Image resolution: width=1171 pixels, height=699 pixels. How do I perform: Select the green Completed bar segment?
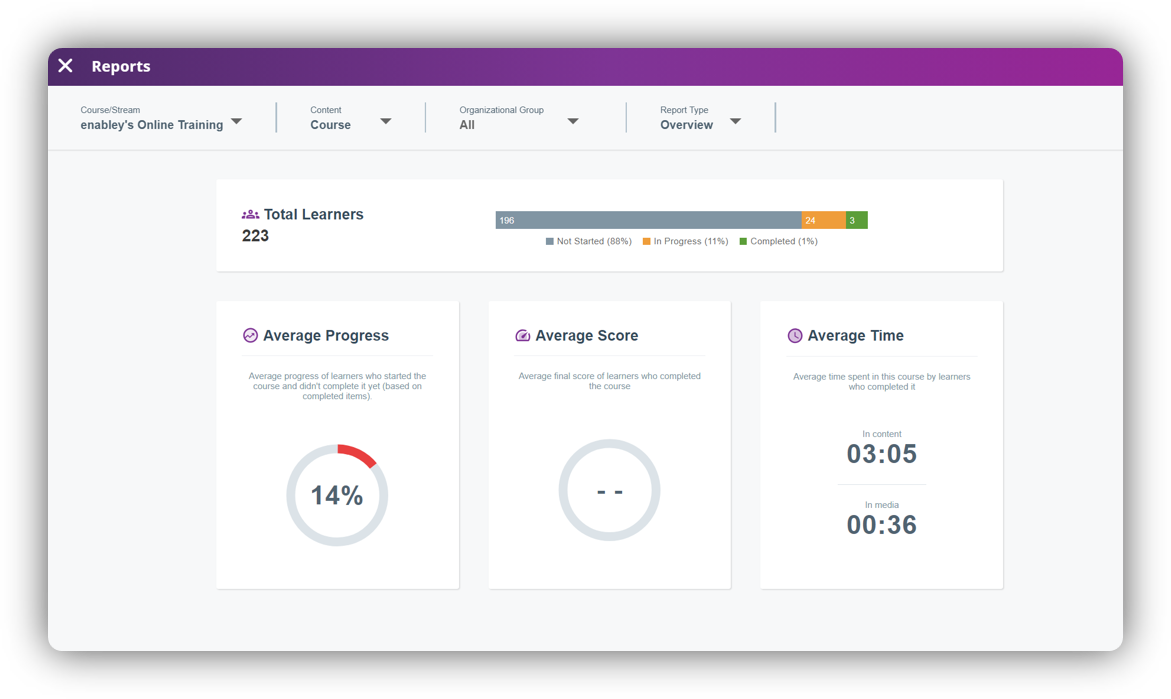pos(857,220)
